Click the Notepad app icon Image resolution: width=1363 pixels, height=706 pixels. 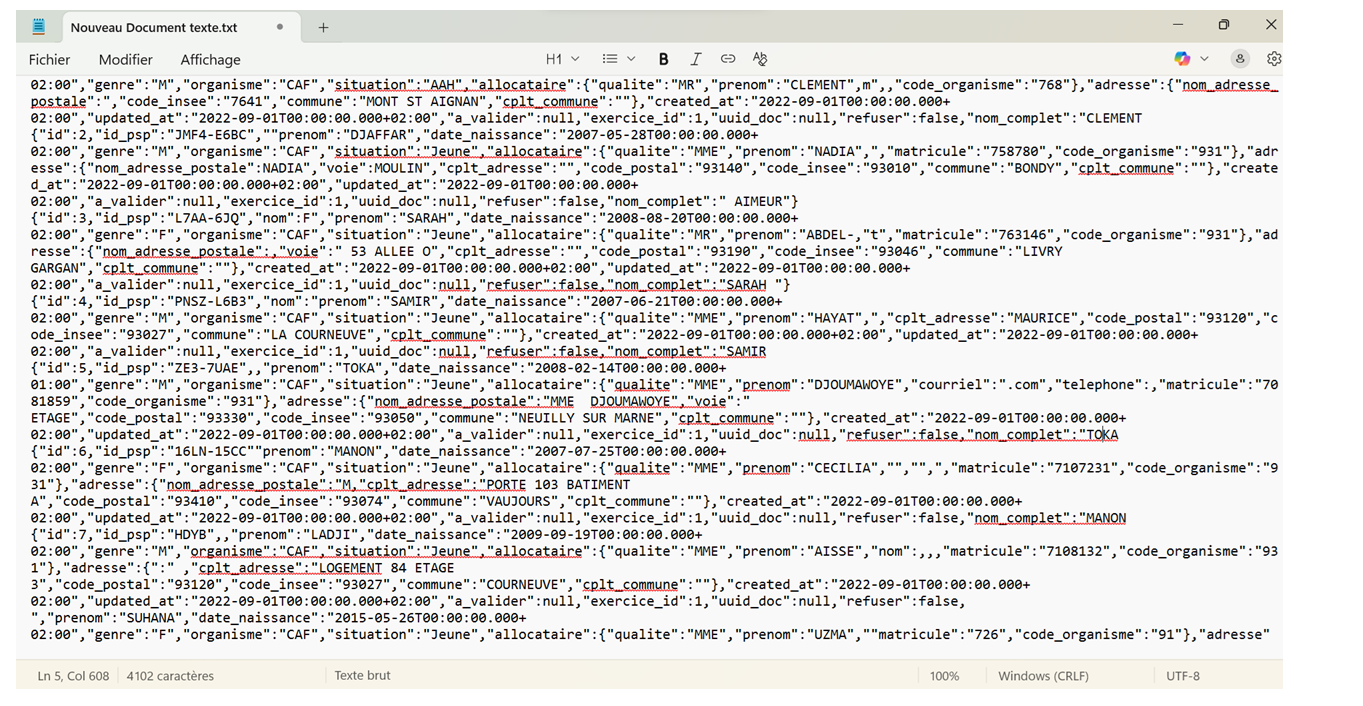[38, 27]
